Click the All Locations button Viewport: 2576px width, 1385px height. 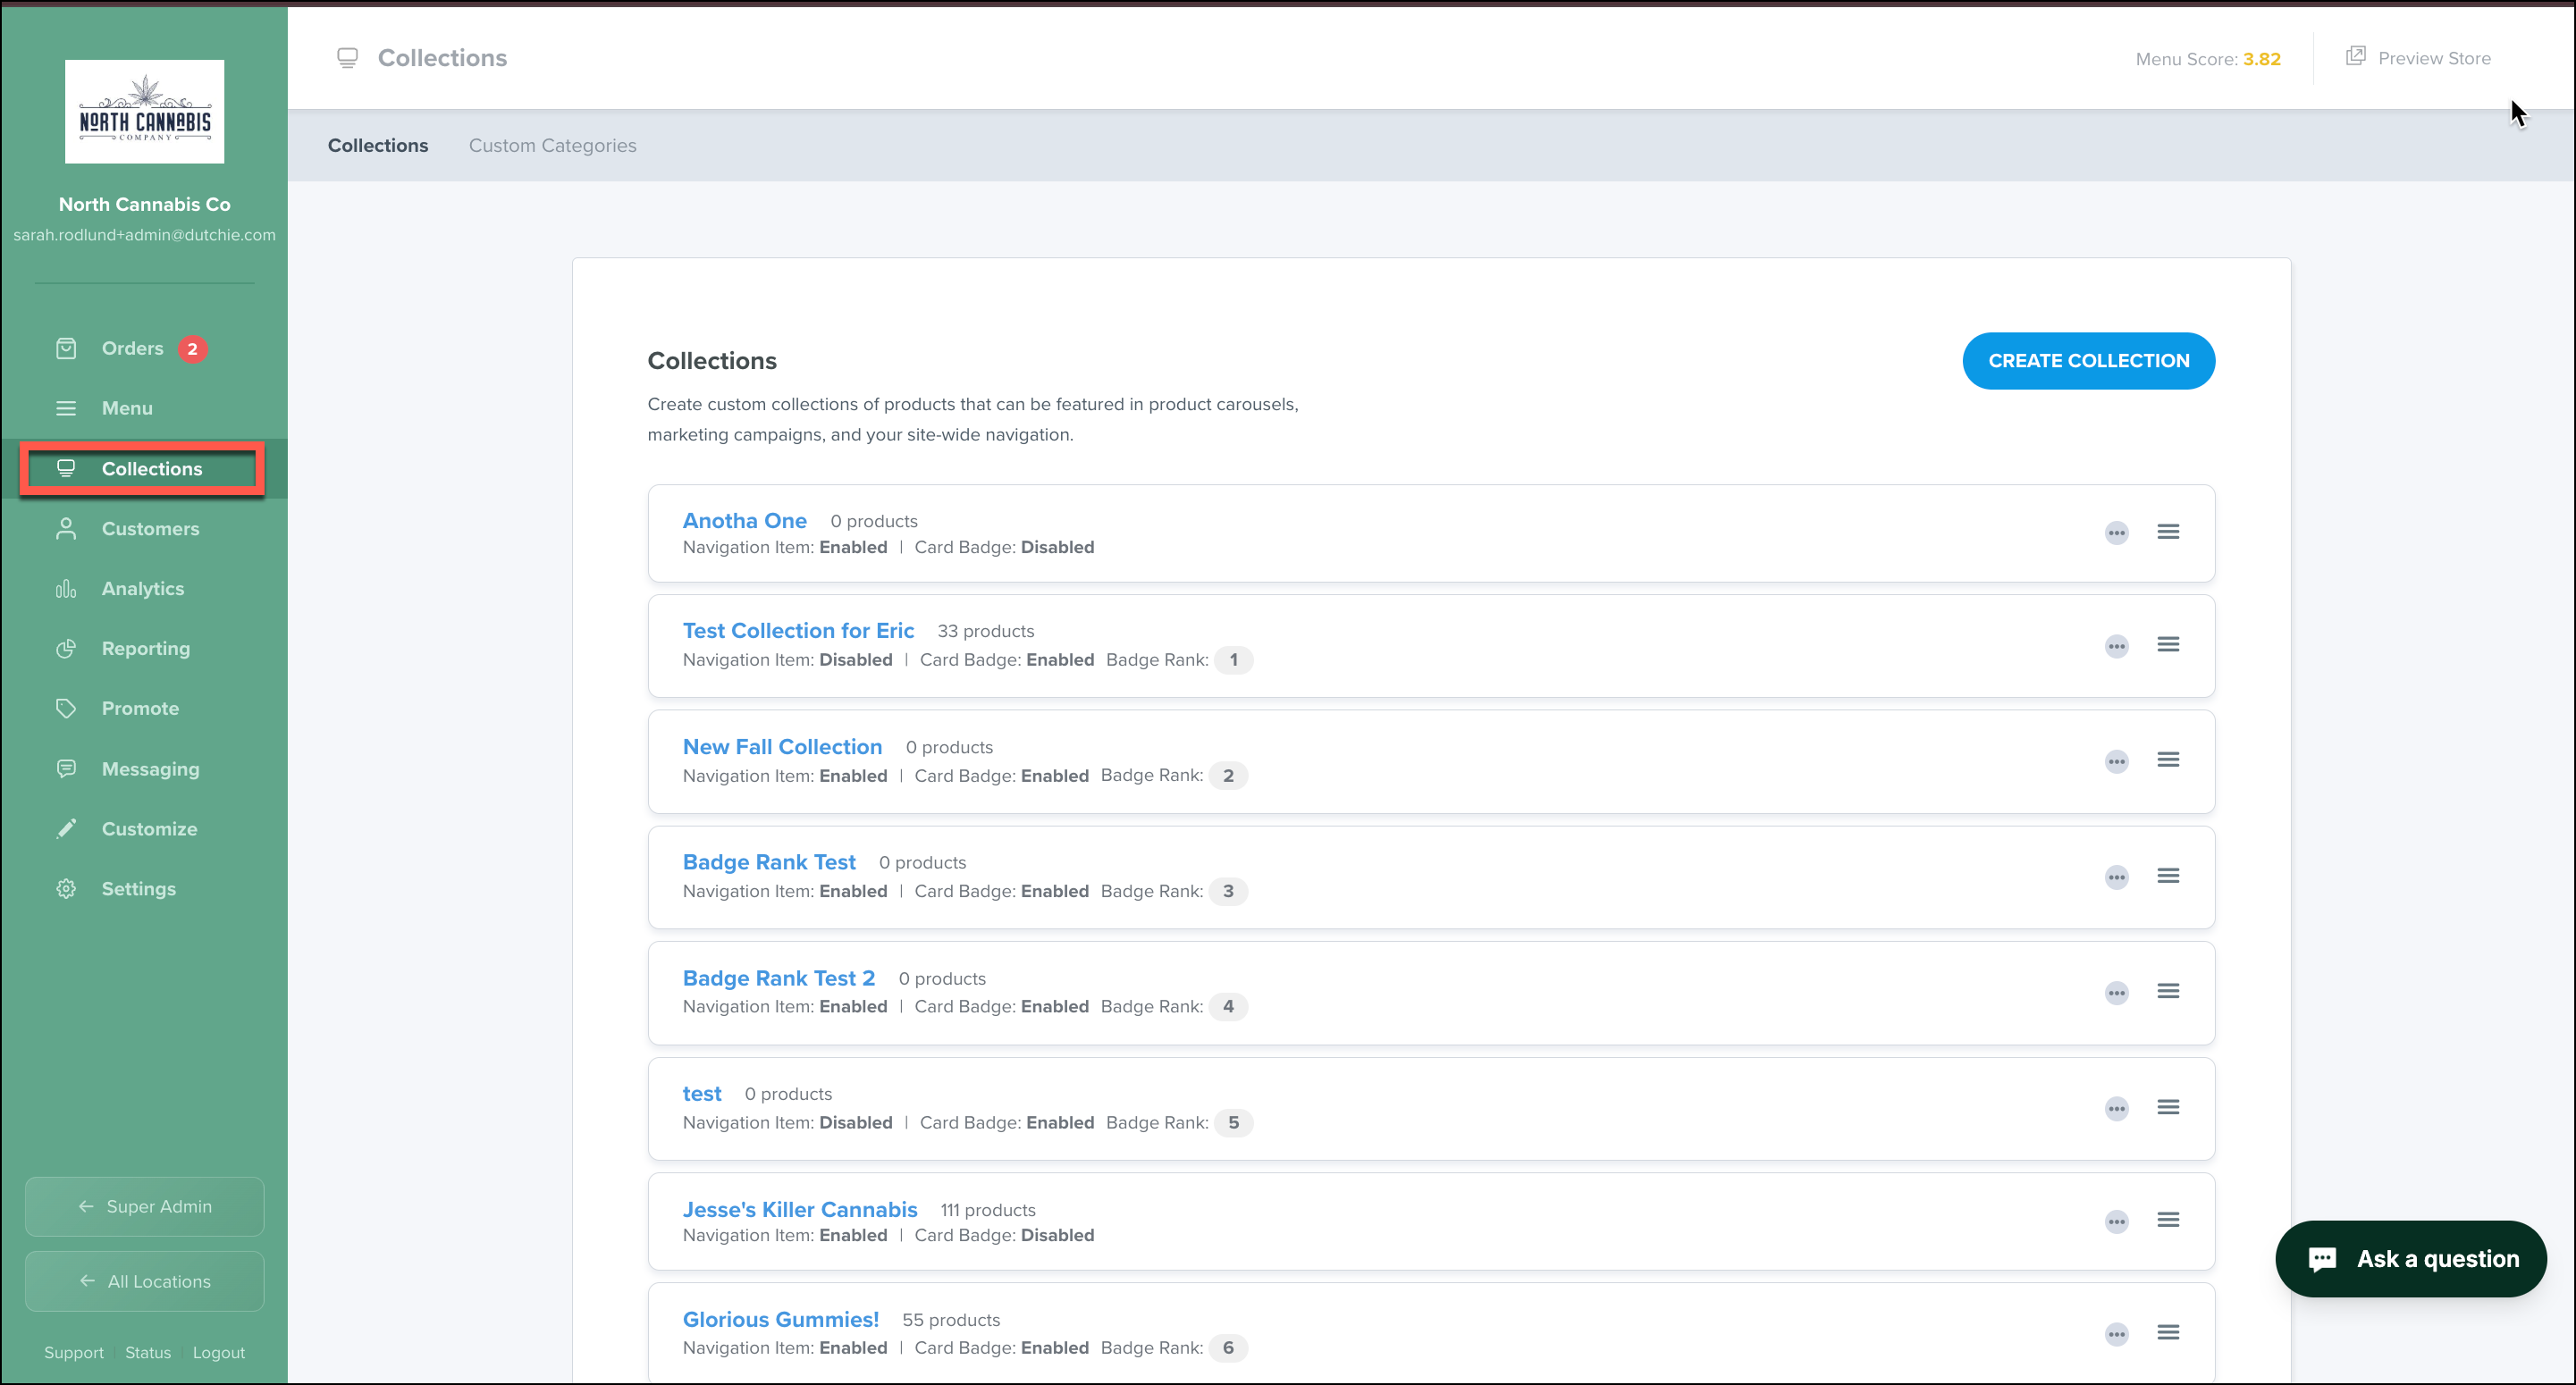coord(145,1282)
